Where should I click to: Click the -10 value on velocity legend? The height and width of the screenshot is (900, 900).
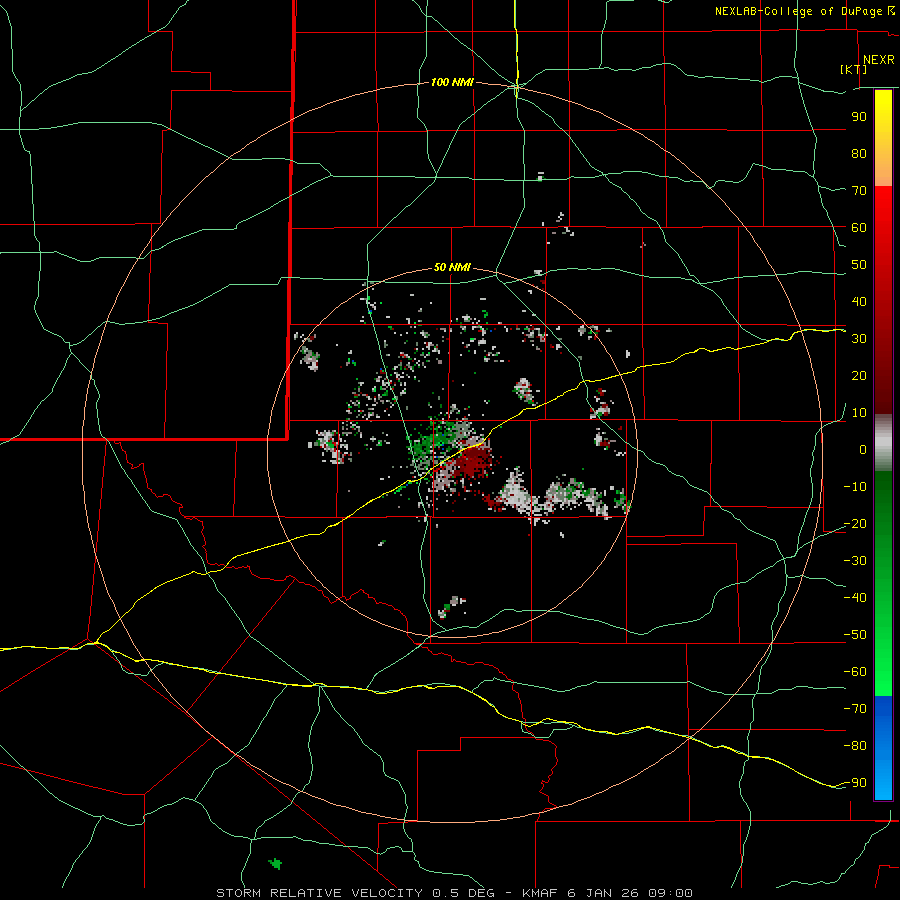[855, 487]
